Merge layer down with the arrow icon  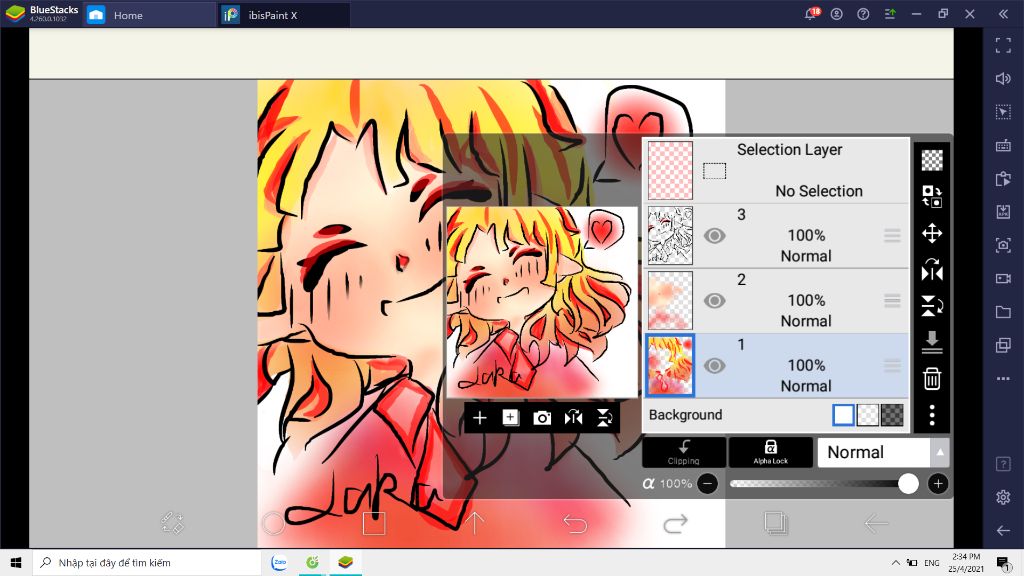click(932, 342)
